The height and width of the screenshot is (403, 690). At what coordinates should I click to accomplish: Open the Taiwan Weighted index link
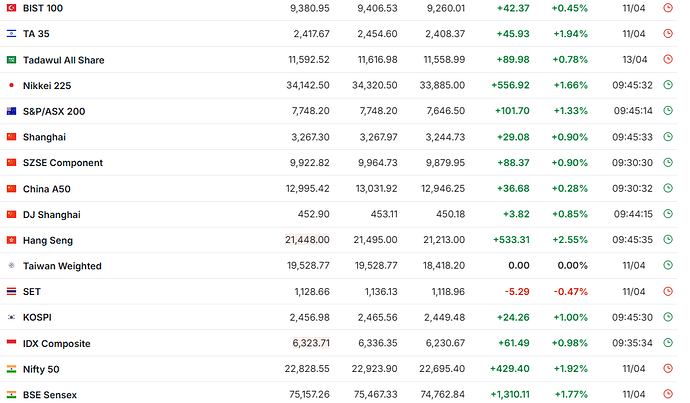(x=62, y=266)
